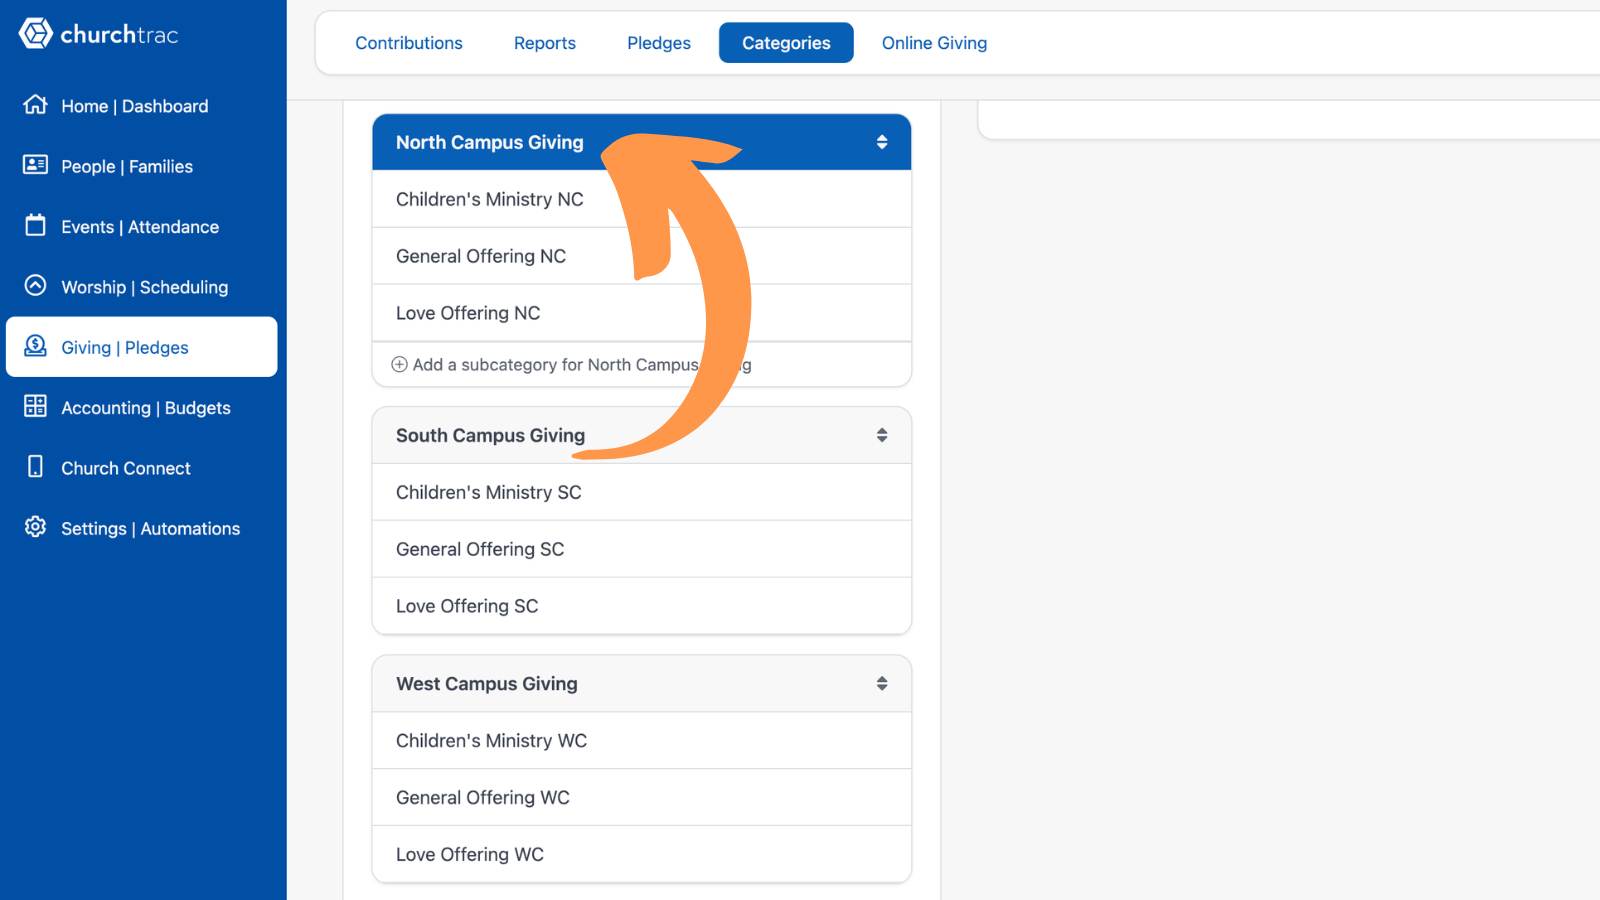
Task: Go to People | Families
Action: 142,166
